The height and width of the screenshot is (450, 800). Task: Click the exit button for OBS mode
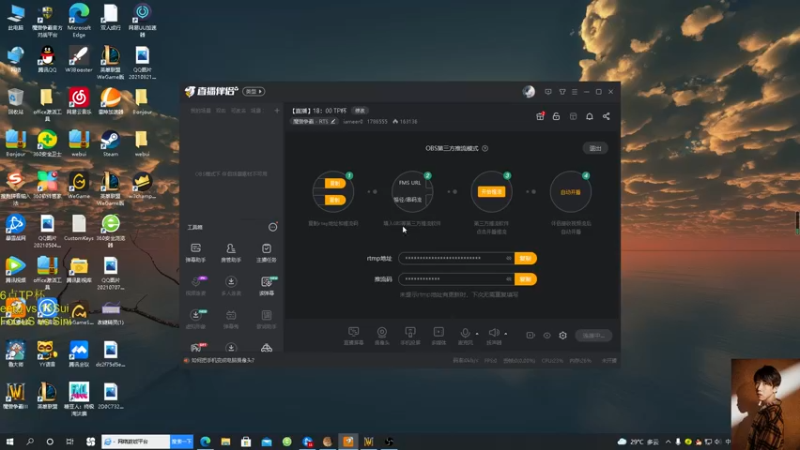(595, 148)
